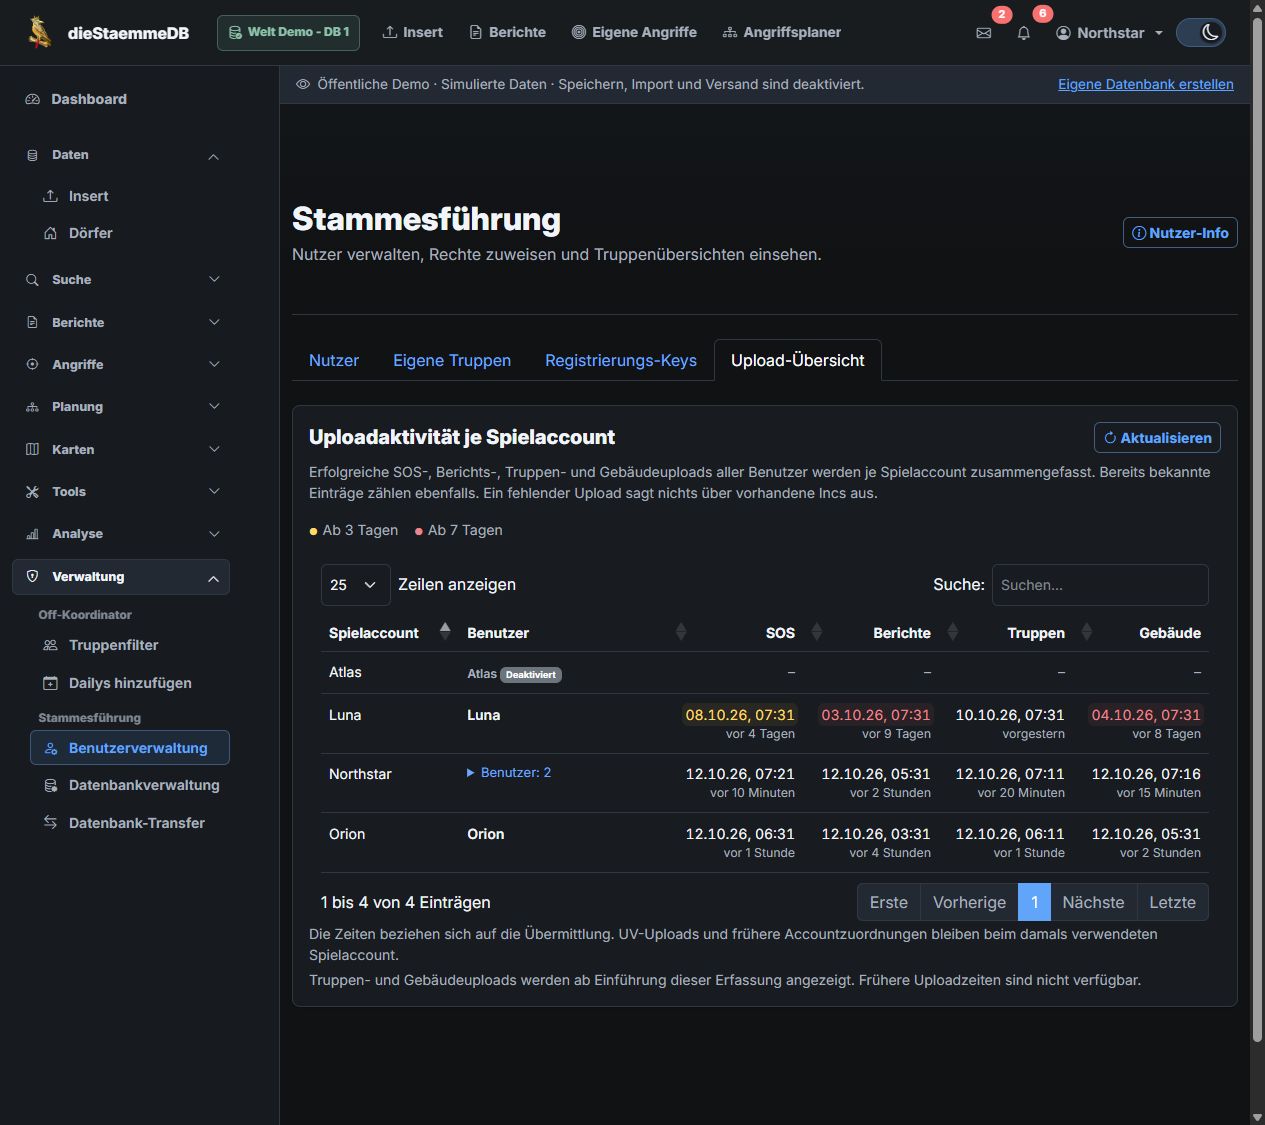This screenshot has width=1265, height=1125.
Task: Click the Truppenfilter people icon
Action: tap(50, 646)
